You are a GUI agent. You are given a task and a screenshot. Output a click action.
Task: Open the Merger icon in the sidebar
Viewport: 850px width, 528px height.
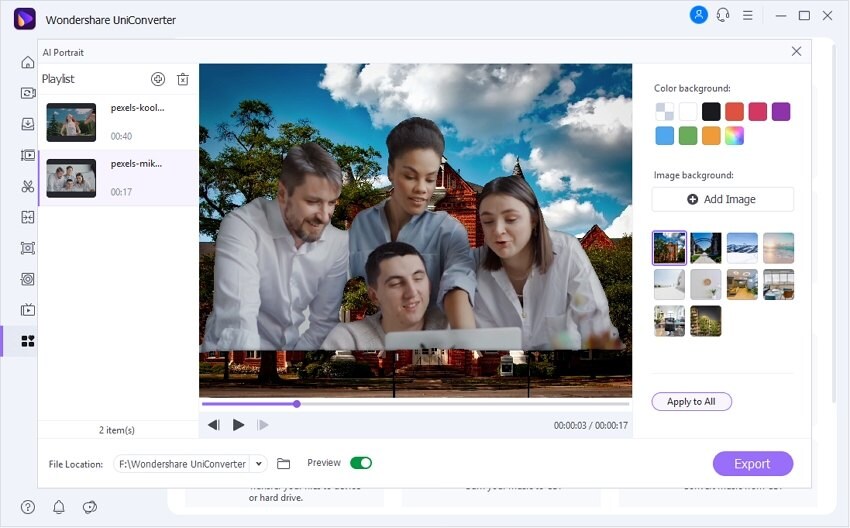point(28,217)
